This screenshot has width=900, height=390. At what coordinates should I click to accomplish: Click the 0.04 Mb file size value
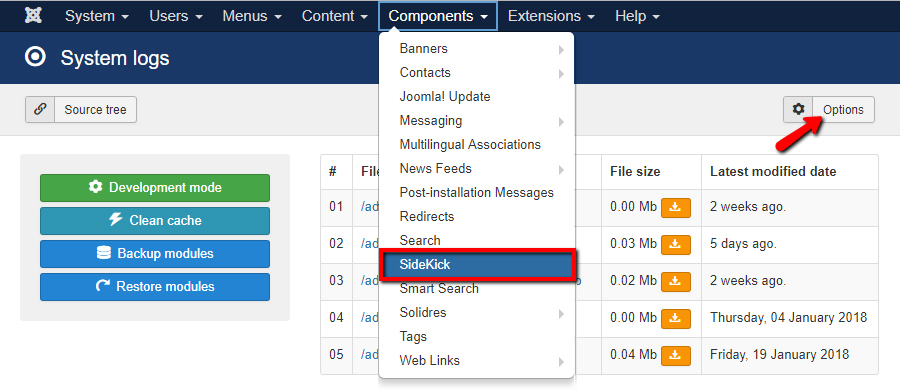click(633, 355)
